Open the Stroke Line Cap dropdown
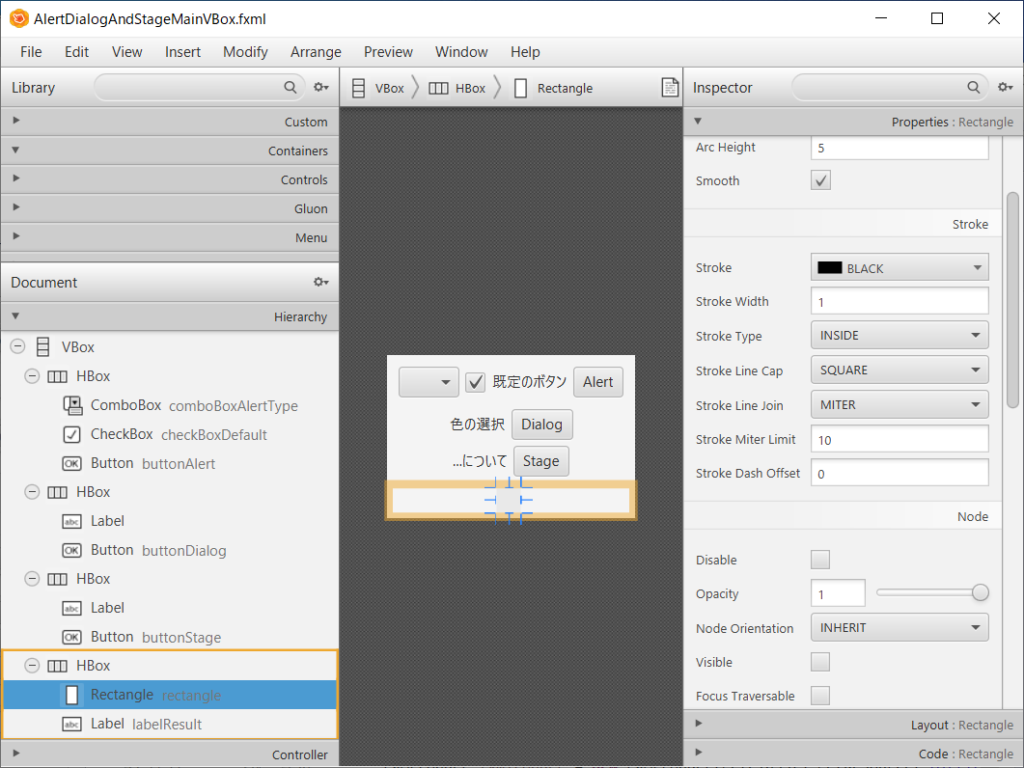This screenshot has width=1024, height=768. (898, 370)
